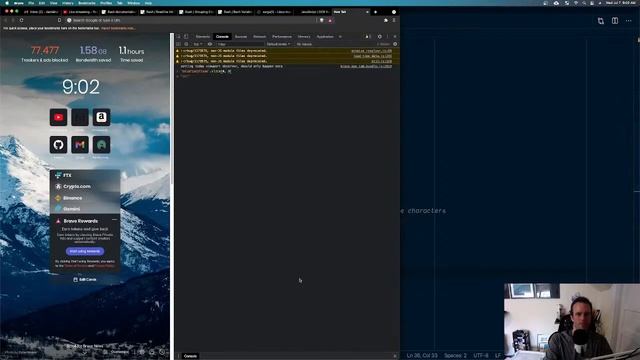Close the DevTools panel
This screenshot has width=640, height=360.
[395, 37]
